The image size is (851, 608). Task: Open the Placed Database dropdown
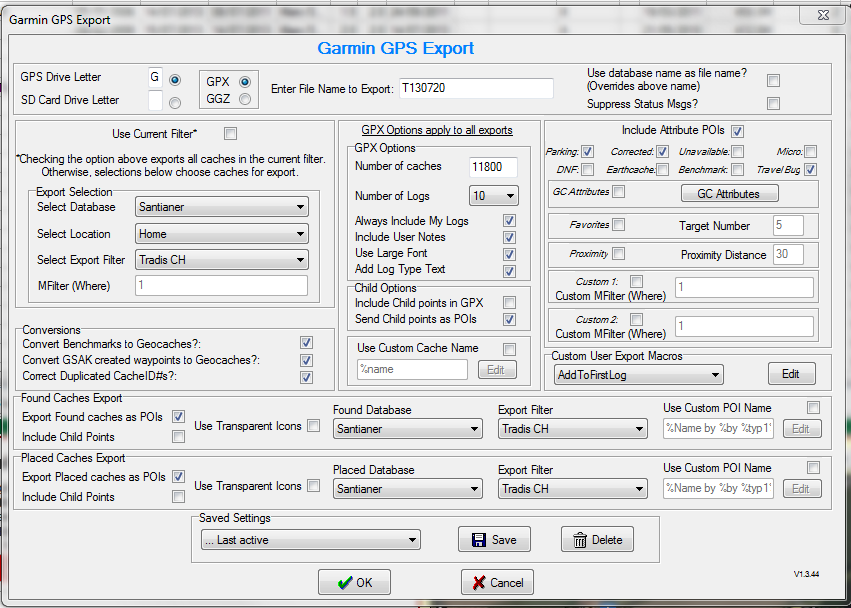pyautogui.click(x=408, y=489)
